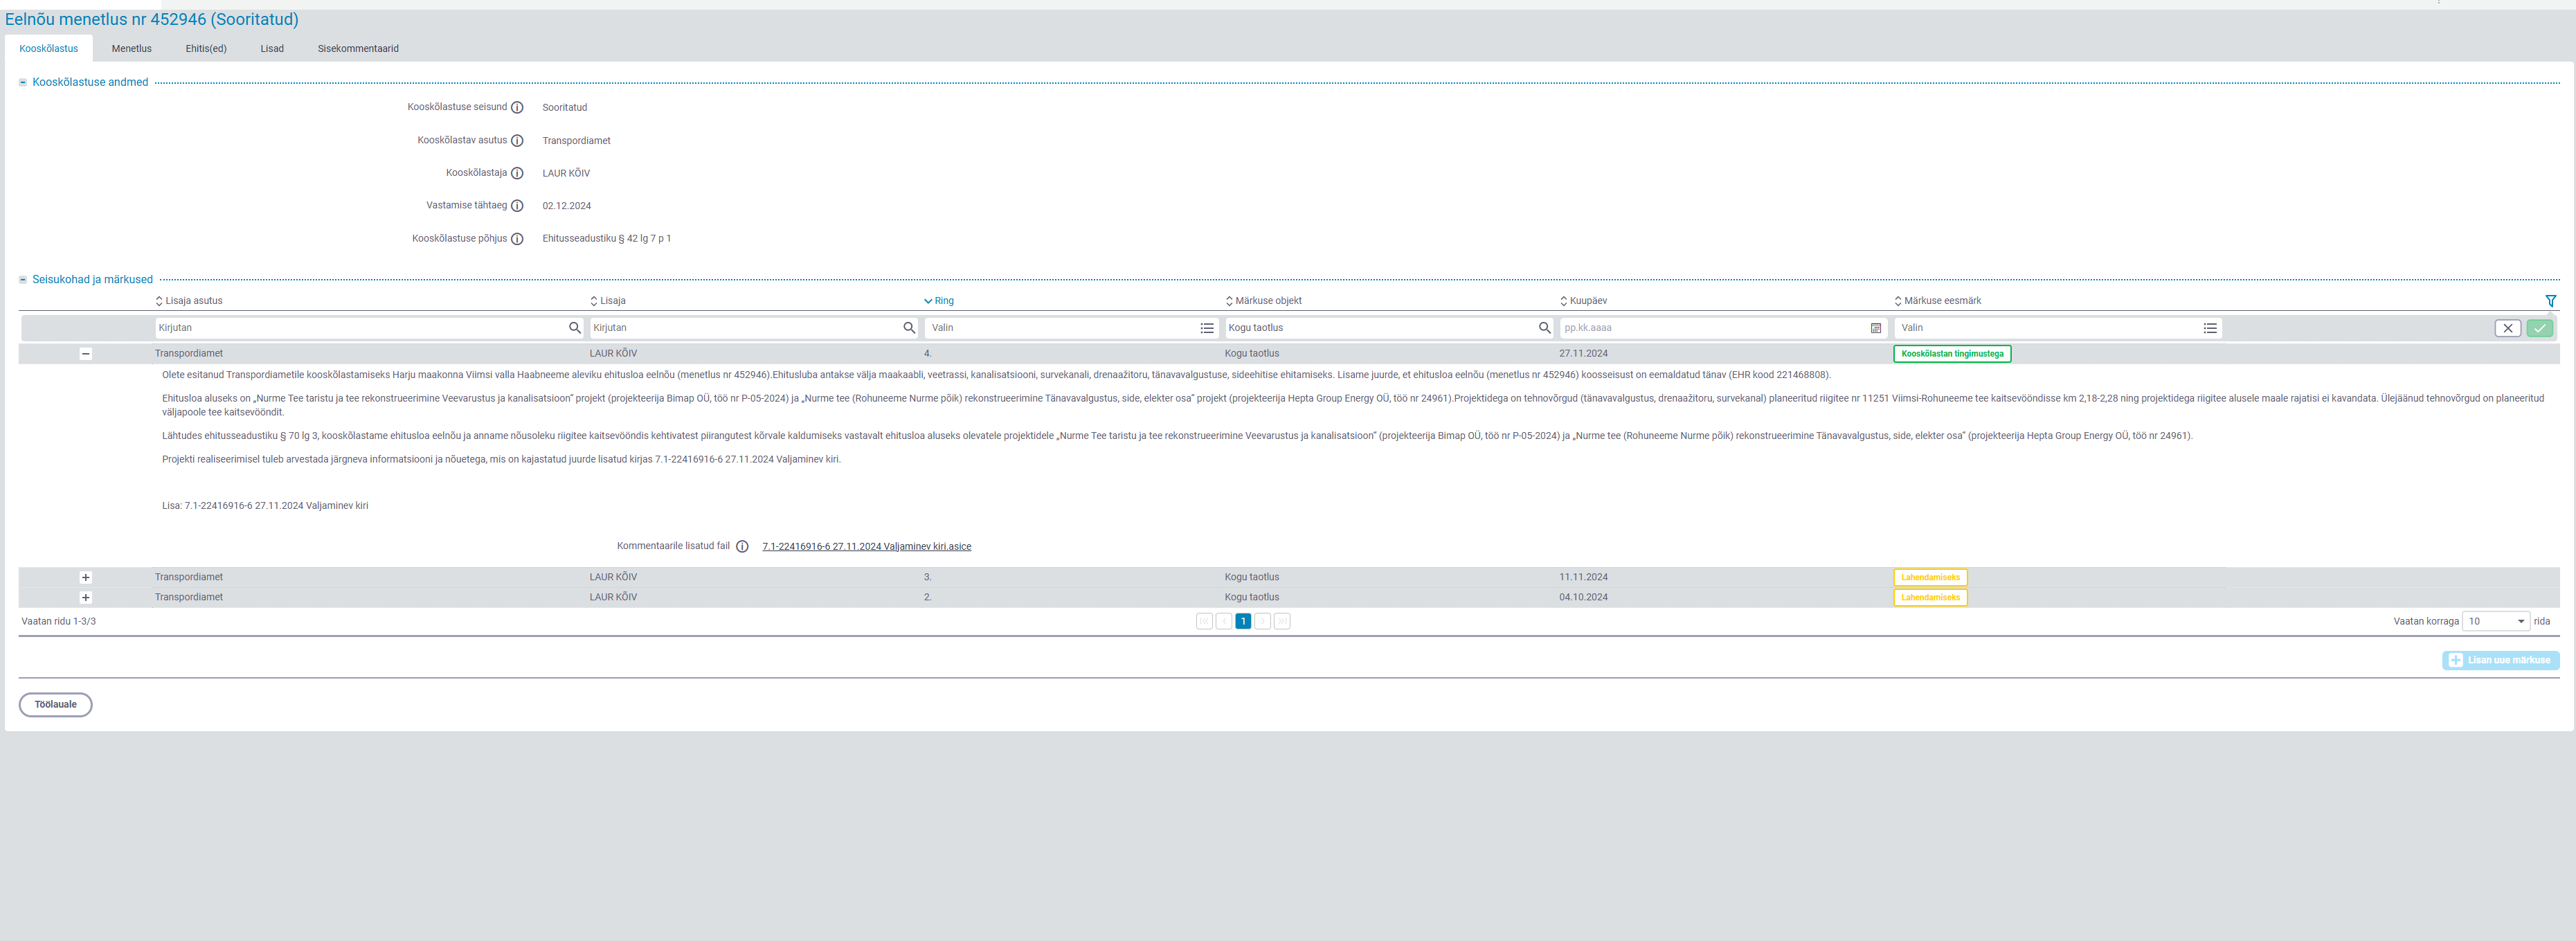Viewport: 2576px width, 941px height.
Task: Switch to the Menetlus tab
Action: (x=131, y=49)
